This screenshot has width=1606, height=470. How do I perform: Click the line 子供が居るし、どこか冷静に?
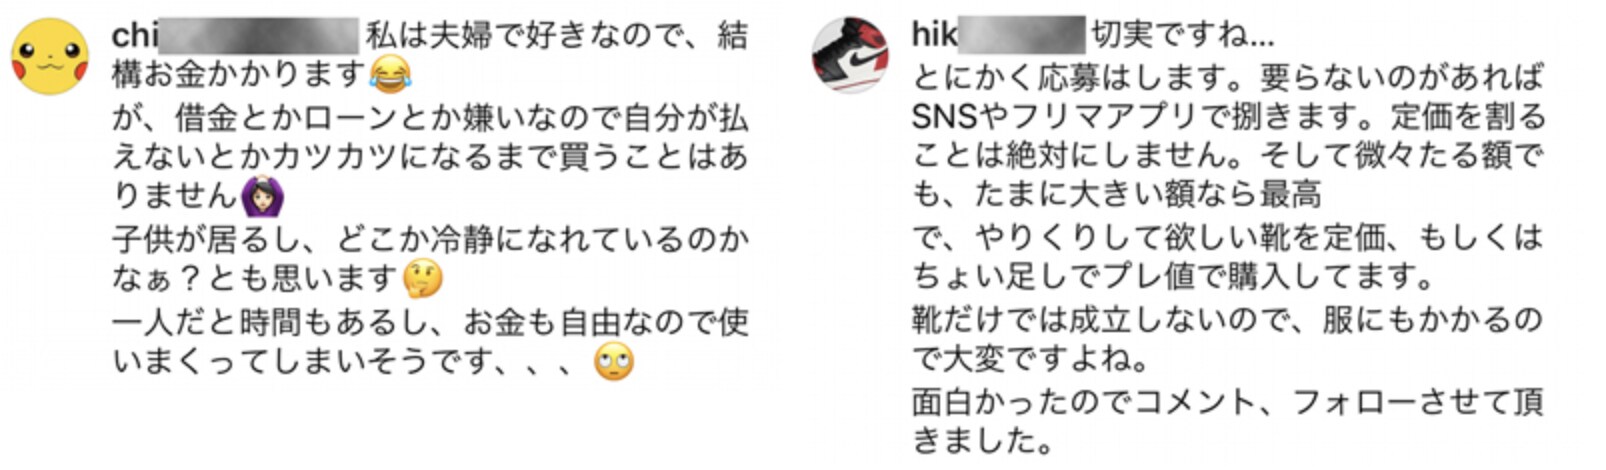[x=430, y=240]
